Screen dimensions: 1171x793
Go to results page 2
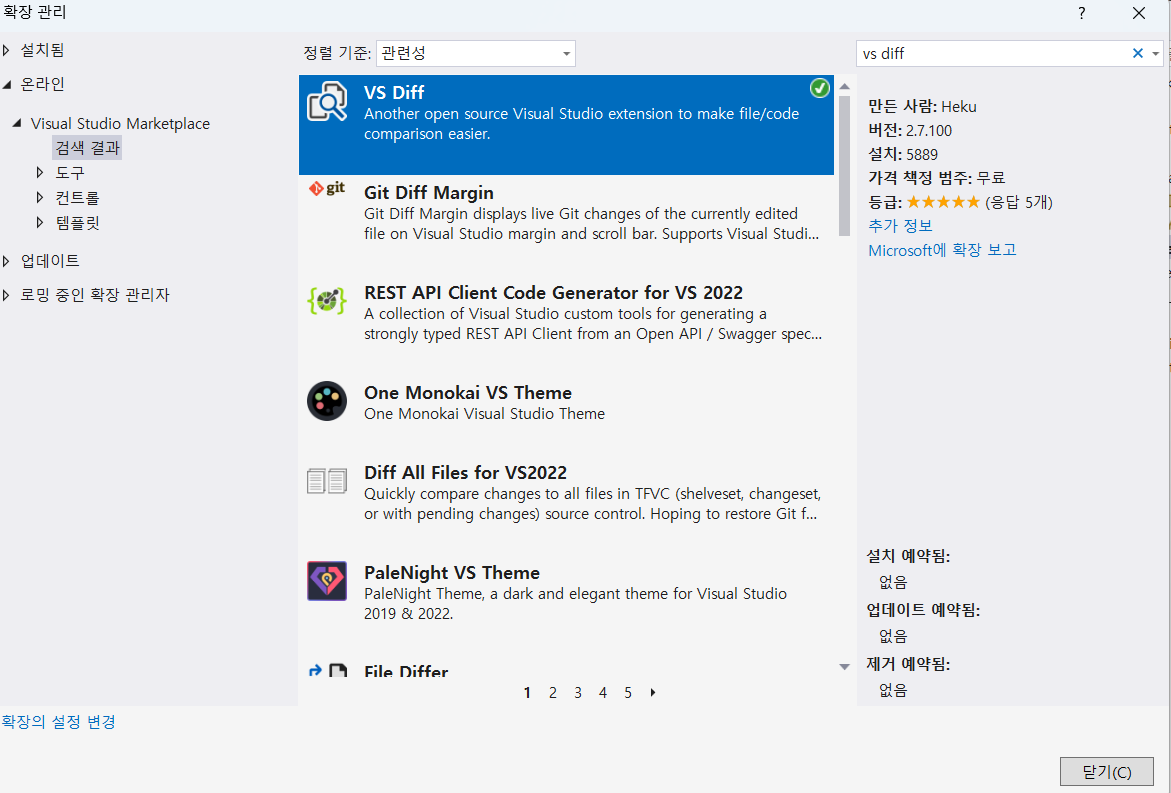(x=553, y=693)
